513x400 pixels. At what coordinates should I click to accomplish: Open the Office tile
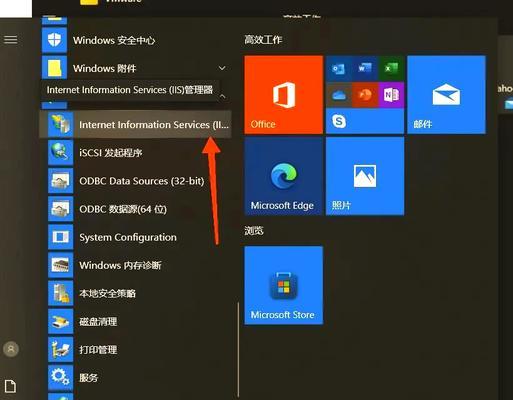283,95
